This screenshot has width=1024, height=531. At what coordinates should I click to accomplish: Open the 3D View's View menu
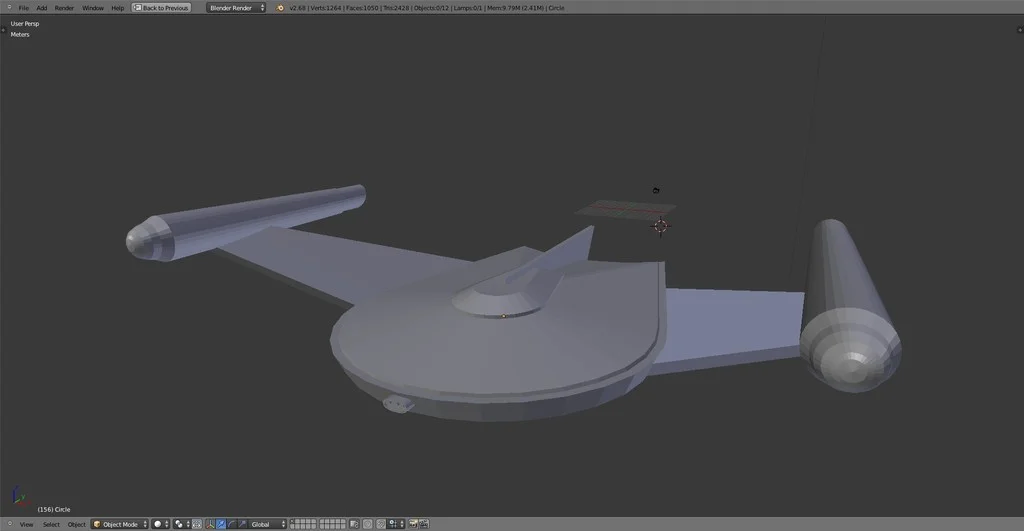26,524
